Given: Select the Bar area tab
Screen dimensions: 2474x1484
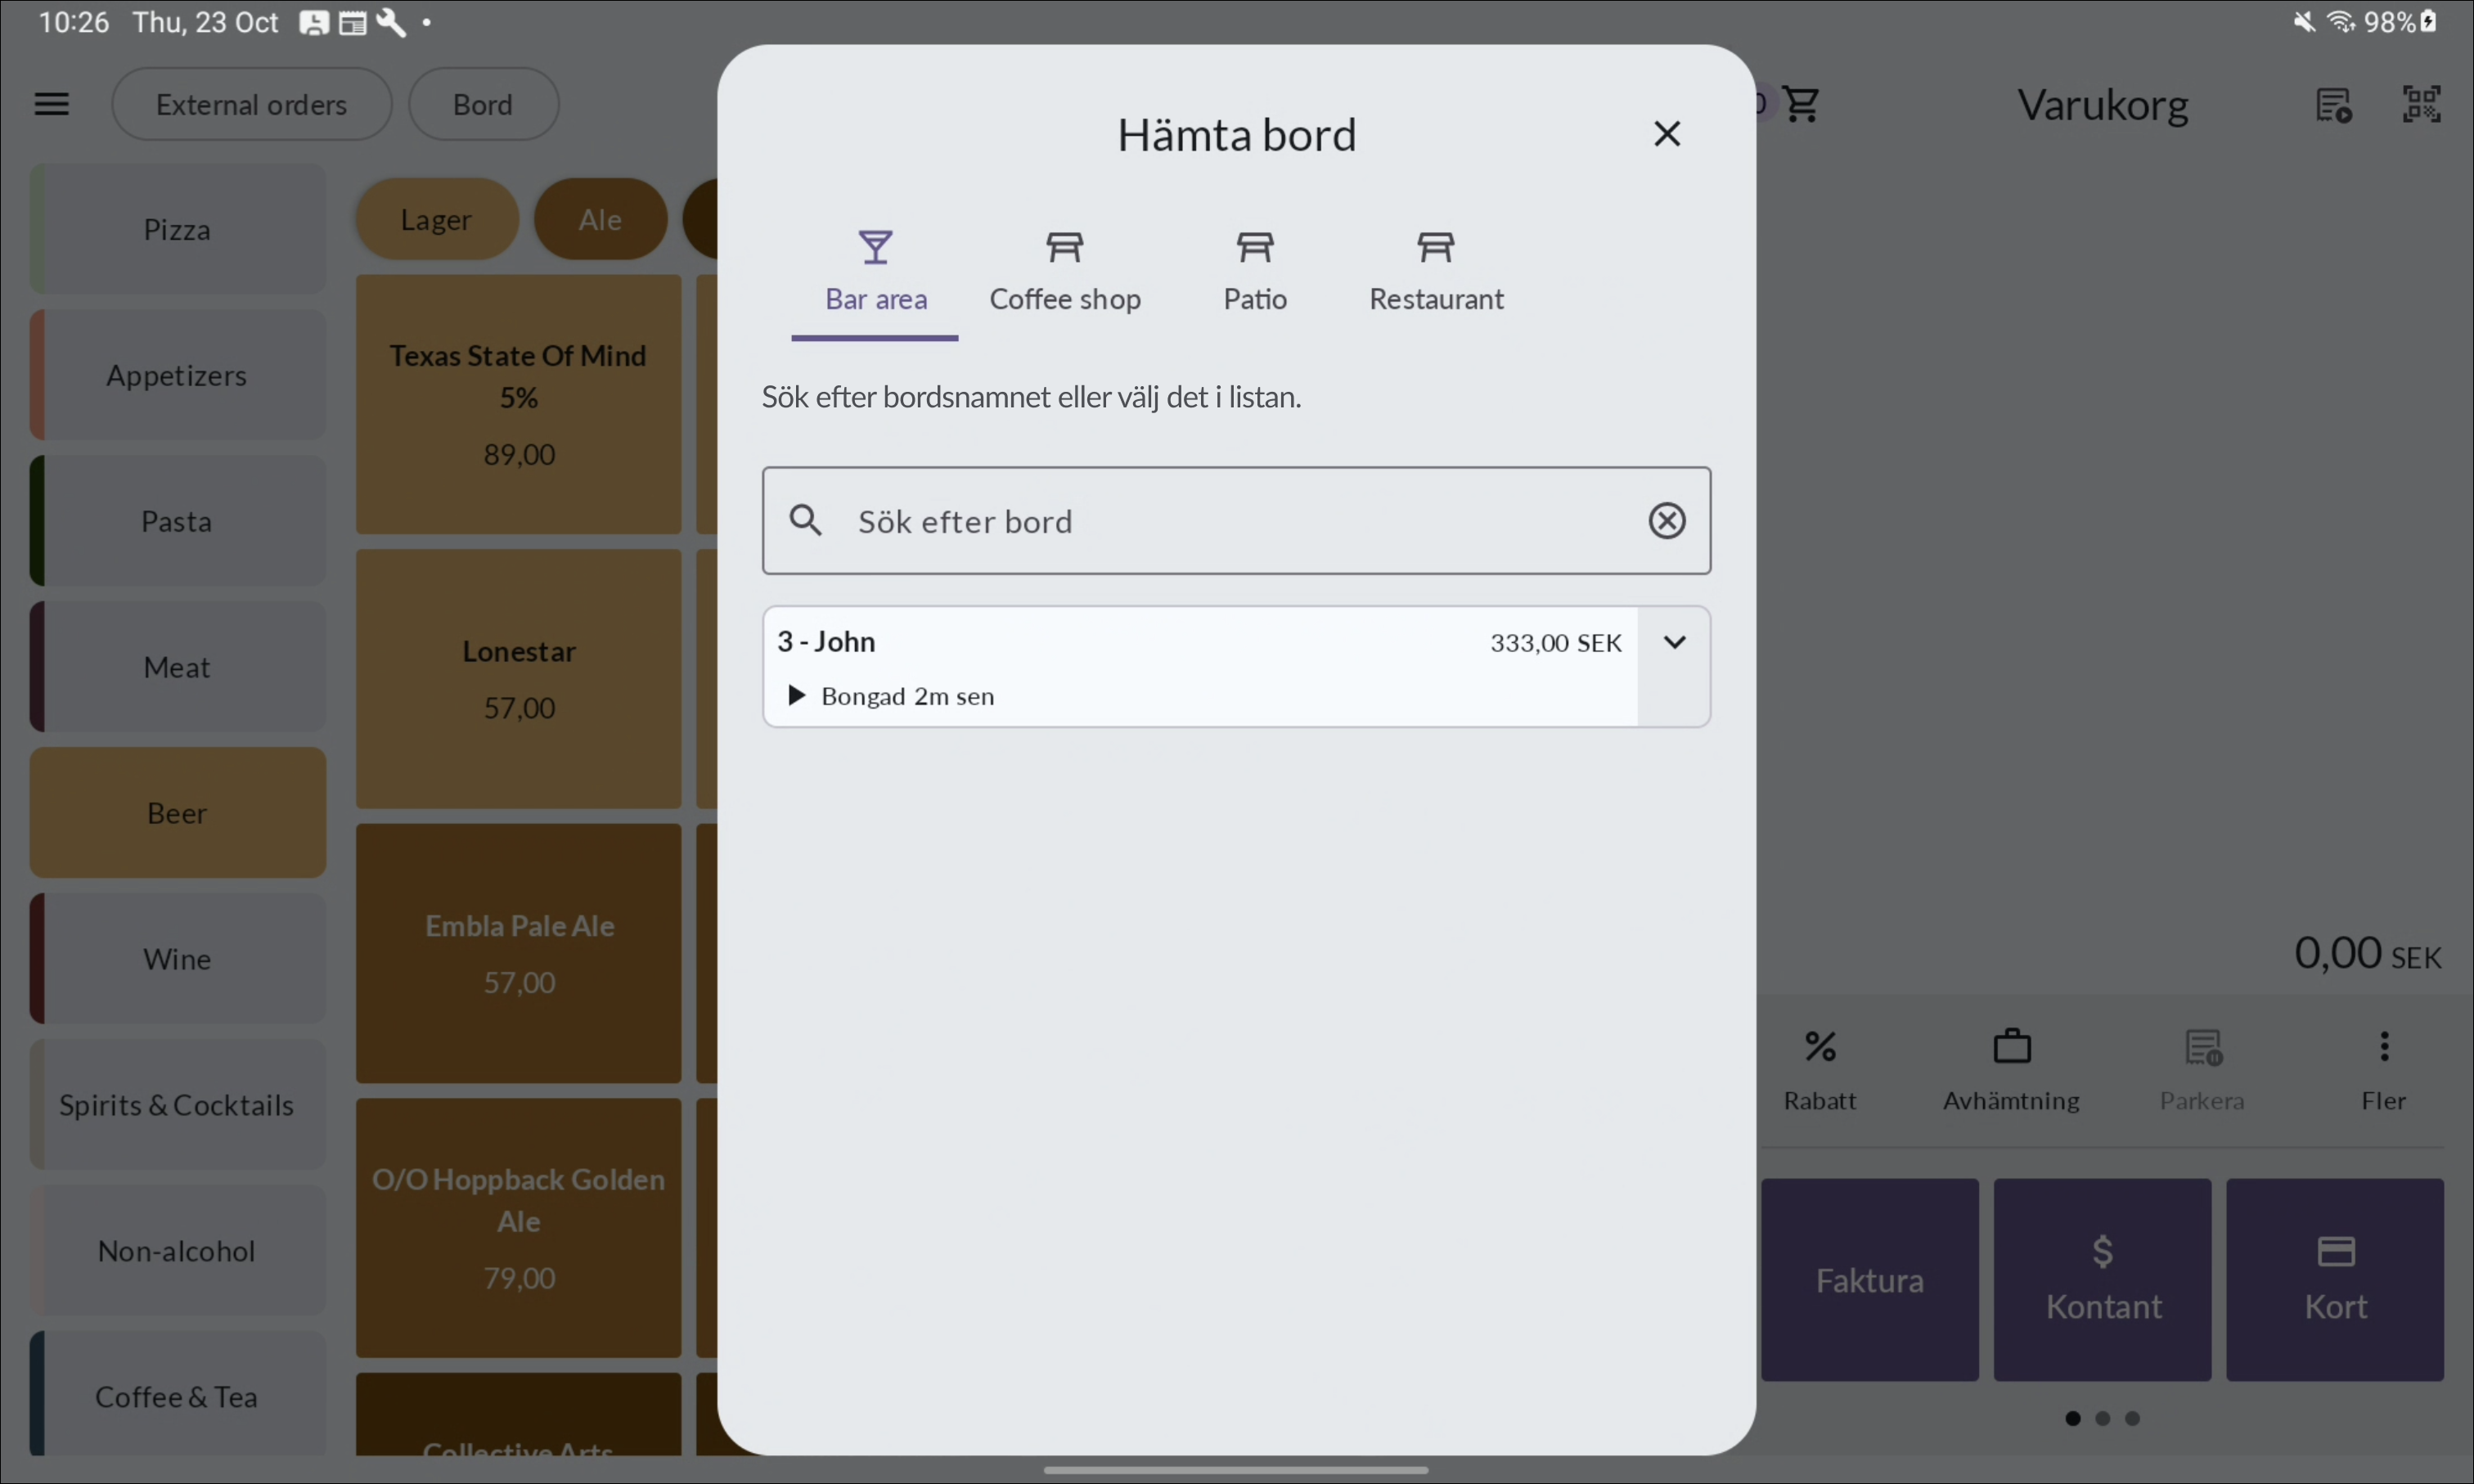Looking at the screenshot, I should [x=875, y=270].
